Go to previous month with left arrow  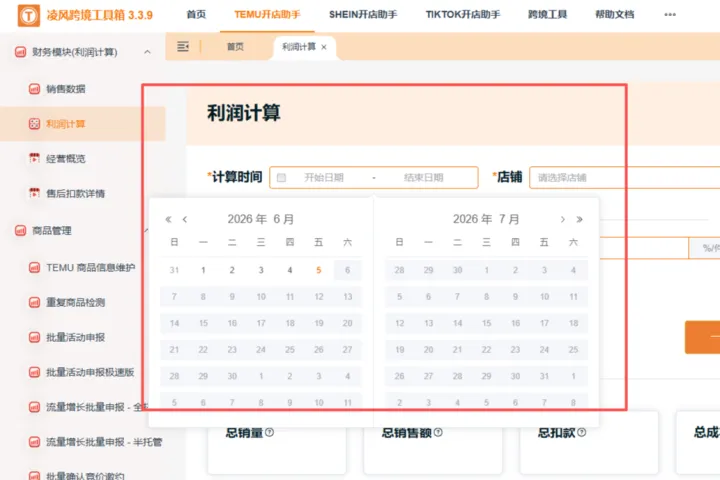[185, 219]
